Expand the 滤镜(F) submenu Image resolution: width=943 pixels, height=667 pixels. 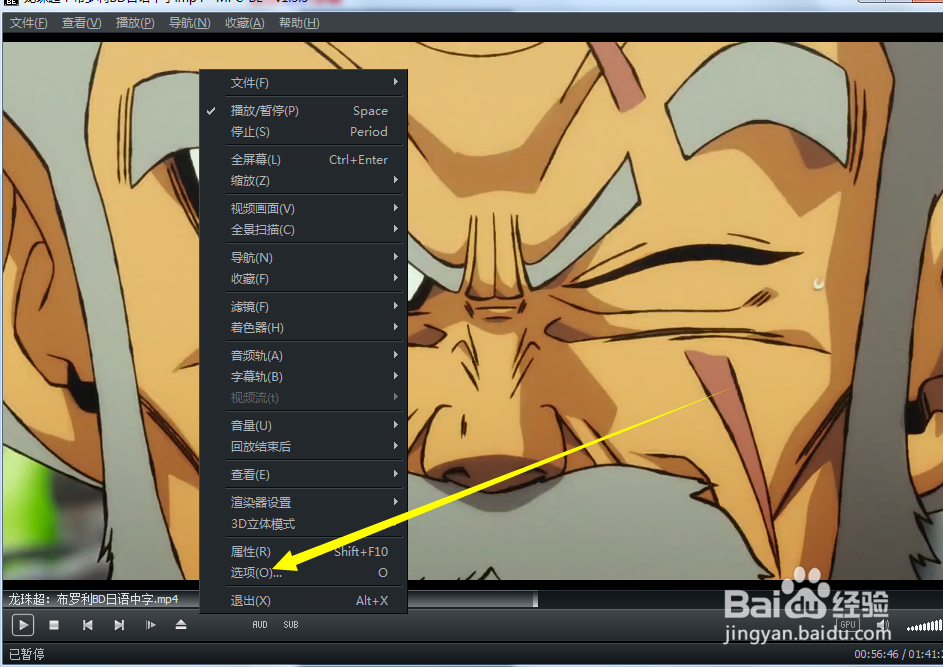pos(304,307)
